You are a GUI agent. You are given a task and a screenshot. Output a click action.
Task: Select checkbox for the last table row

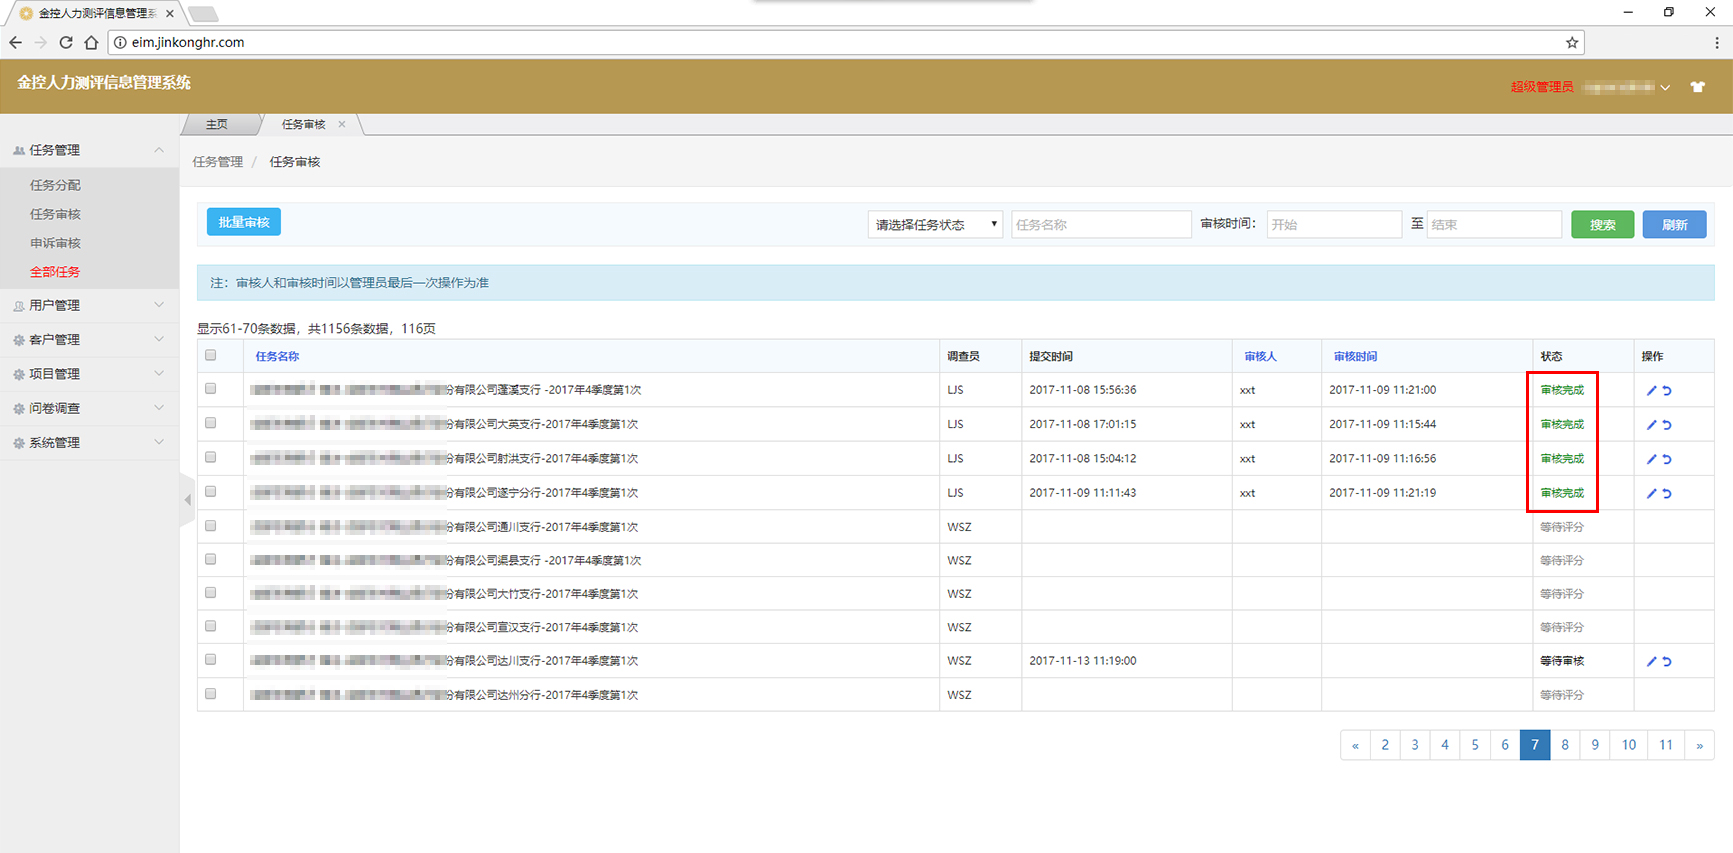point(211,694)
